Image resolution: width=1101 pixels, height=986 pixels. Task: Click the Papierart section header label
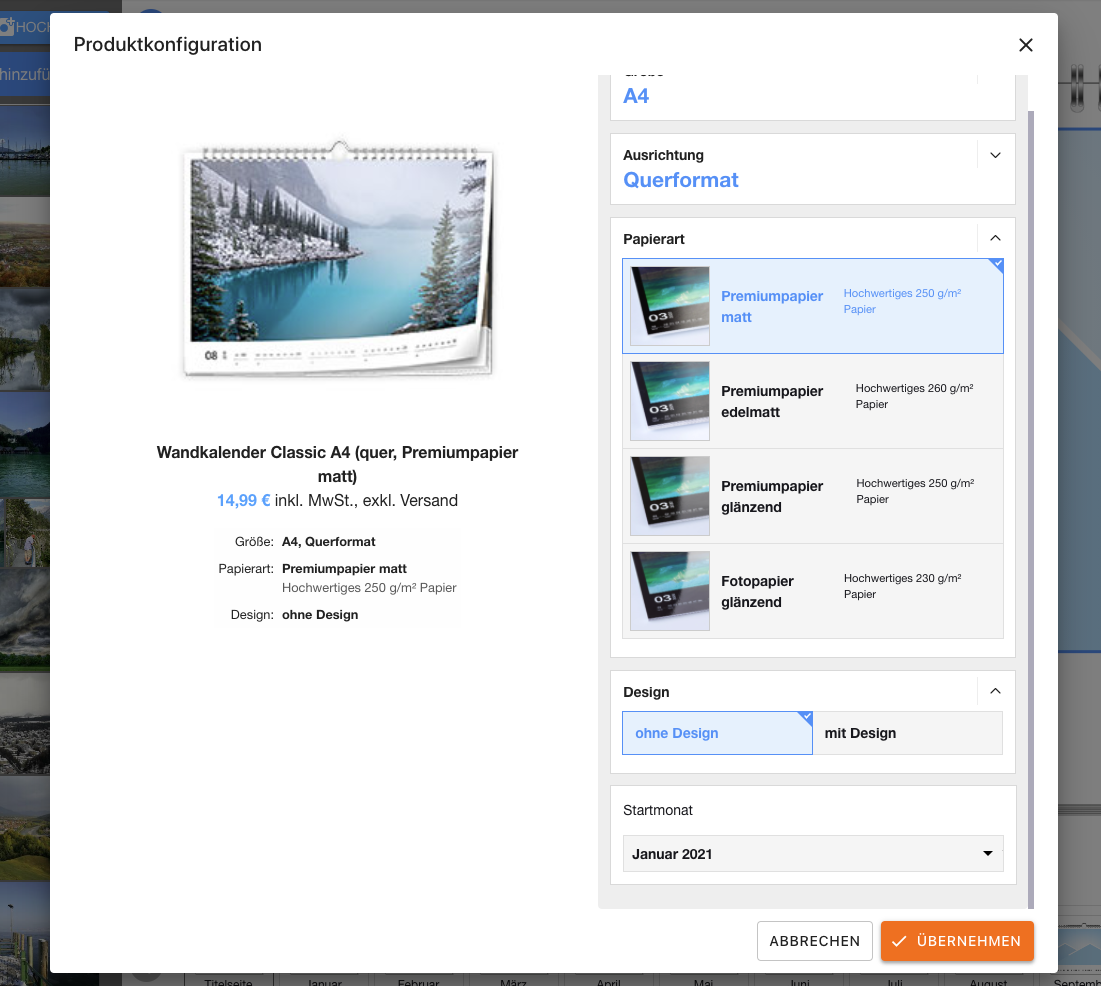pos(654,239)
